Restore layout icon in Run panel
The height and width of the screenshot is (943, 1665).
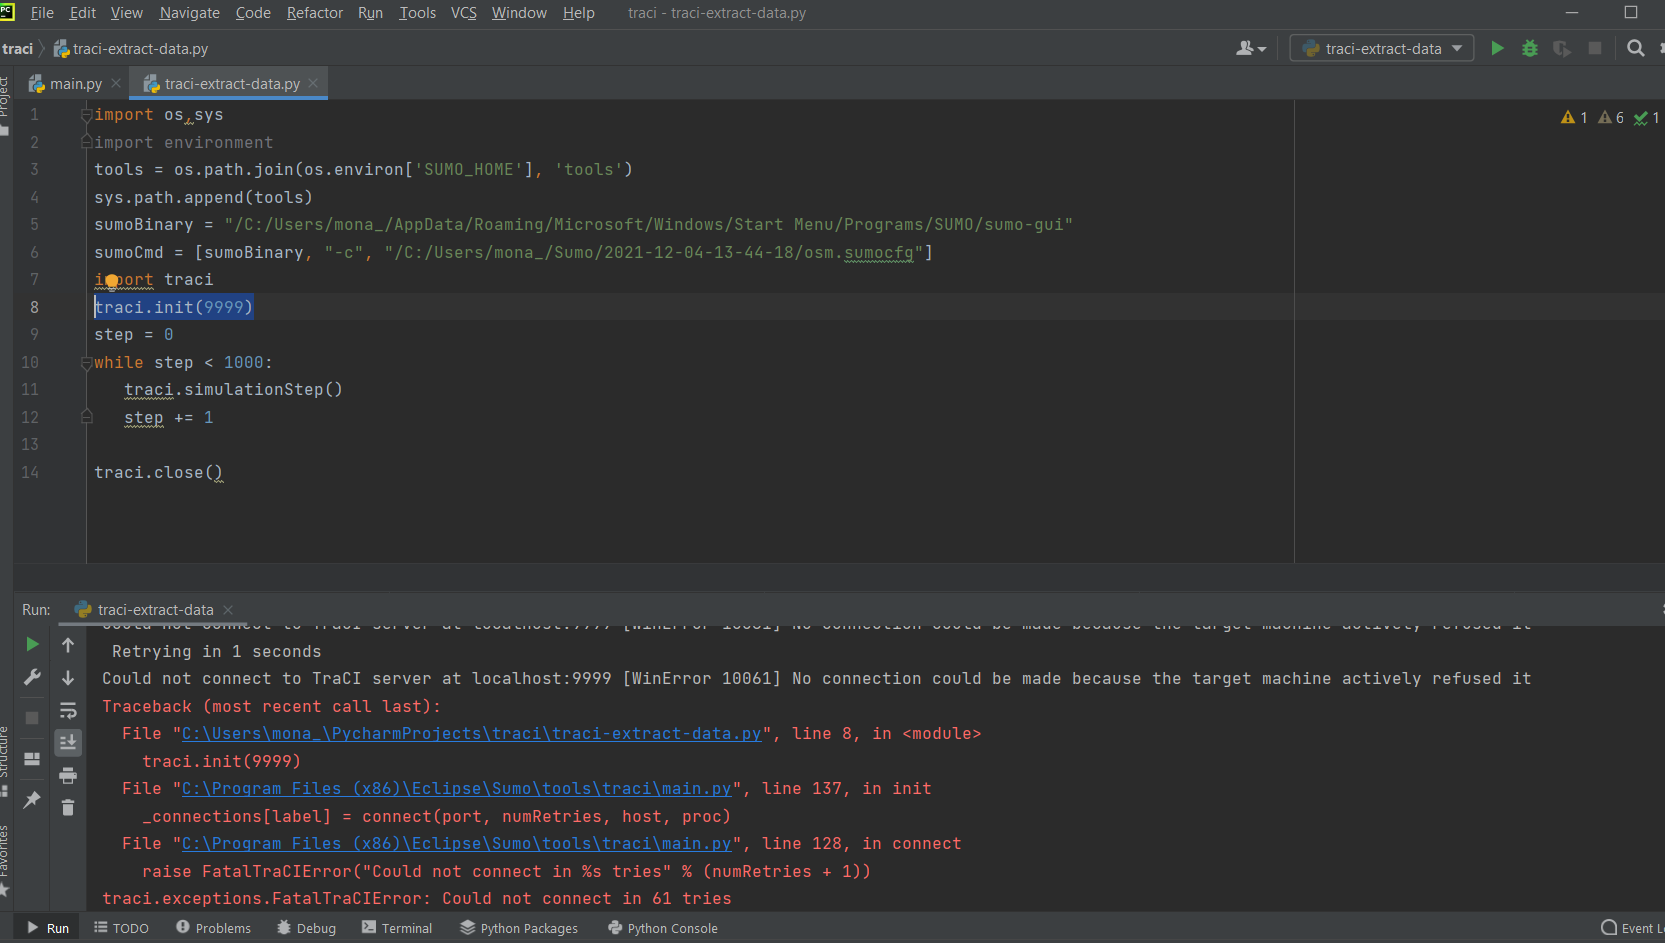[32, 759]
